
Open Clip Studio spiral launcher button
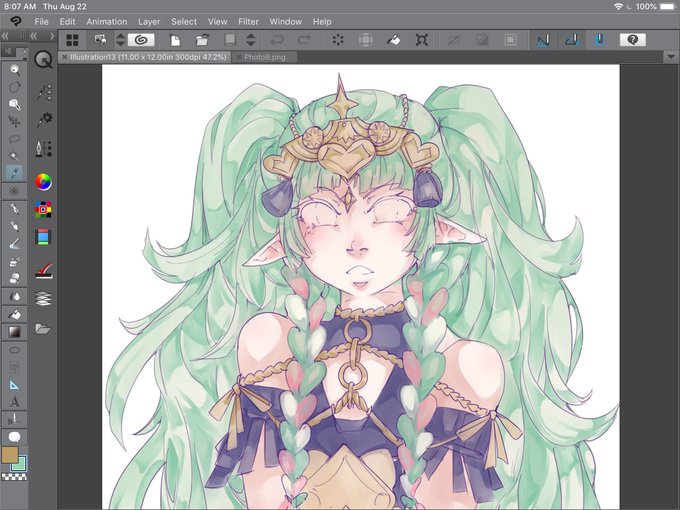click(x=141, y=40)
